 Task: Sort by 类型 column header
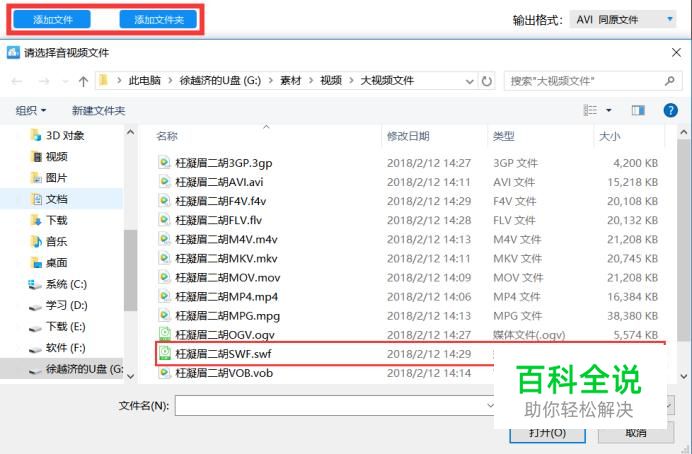coord(504,136)
